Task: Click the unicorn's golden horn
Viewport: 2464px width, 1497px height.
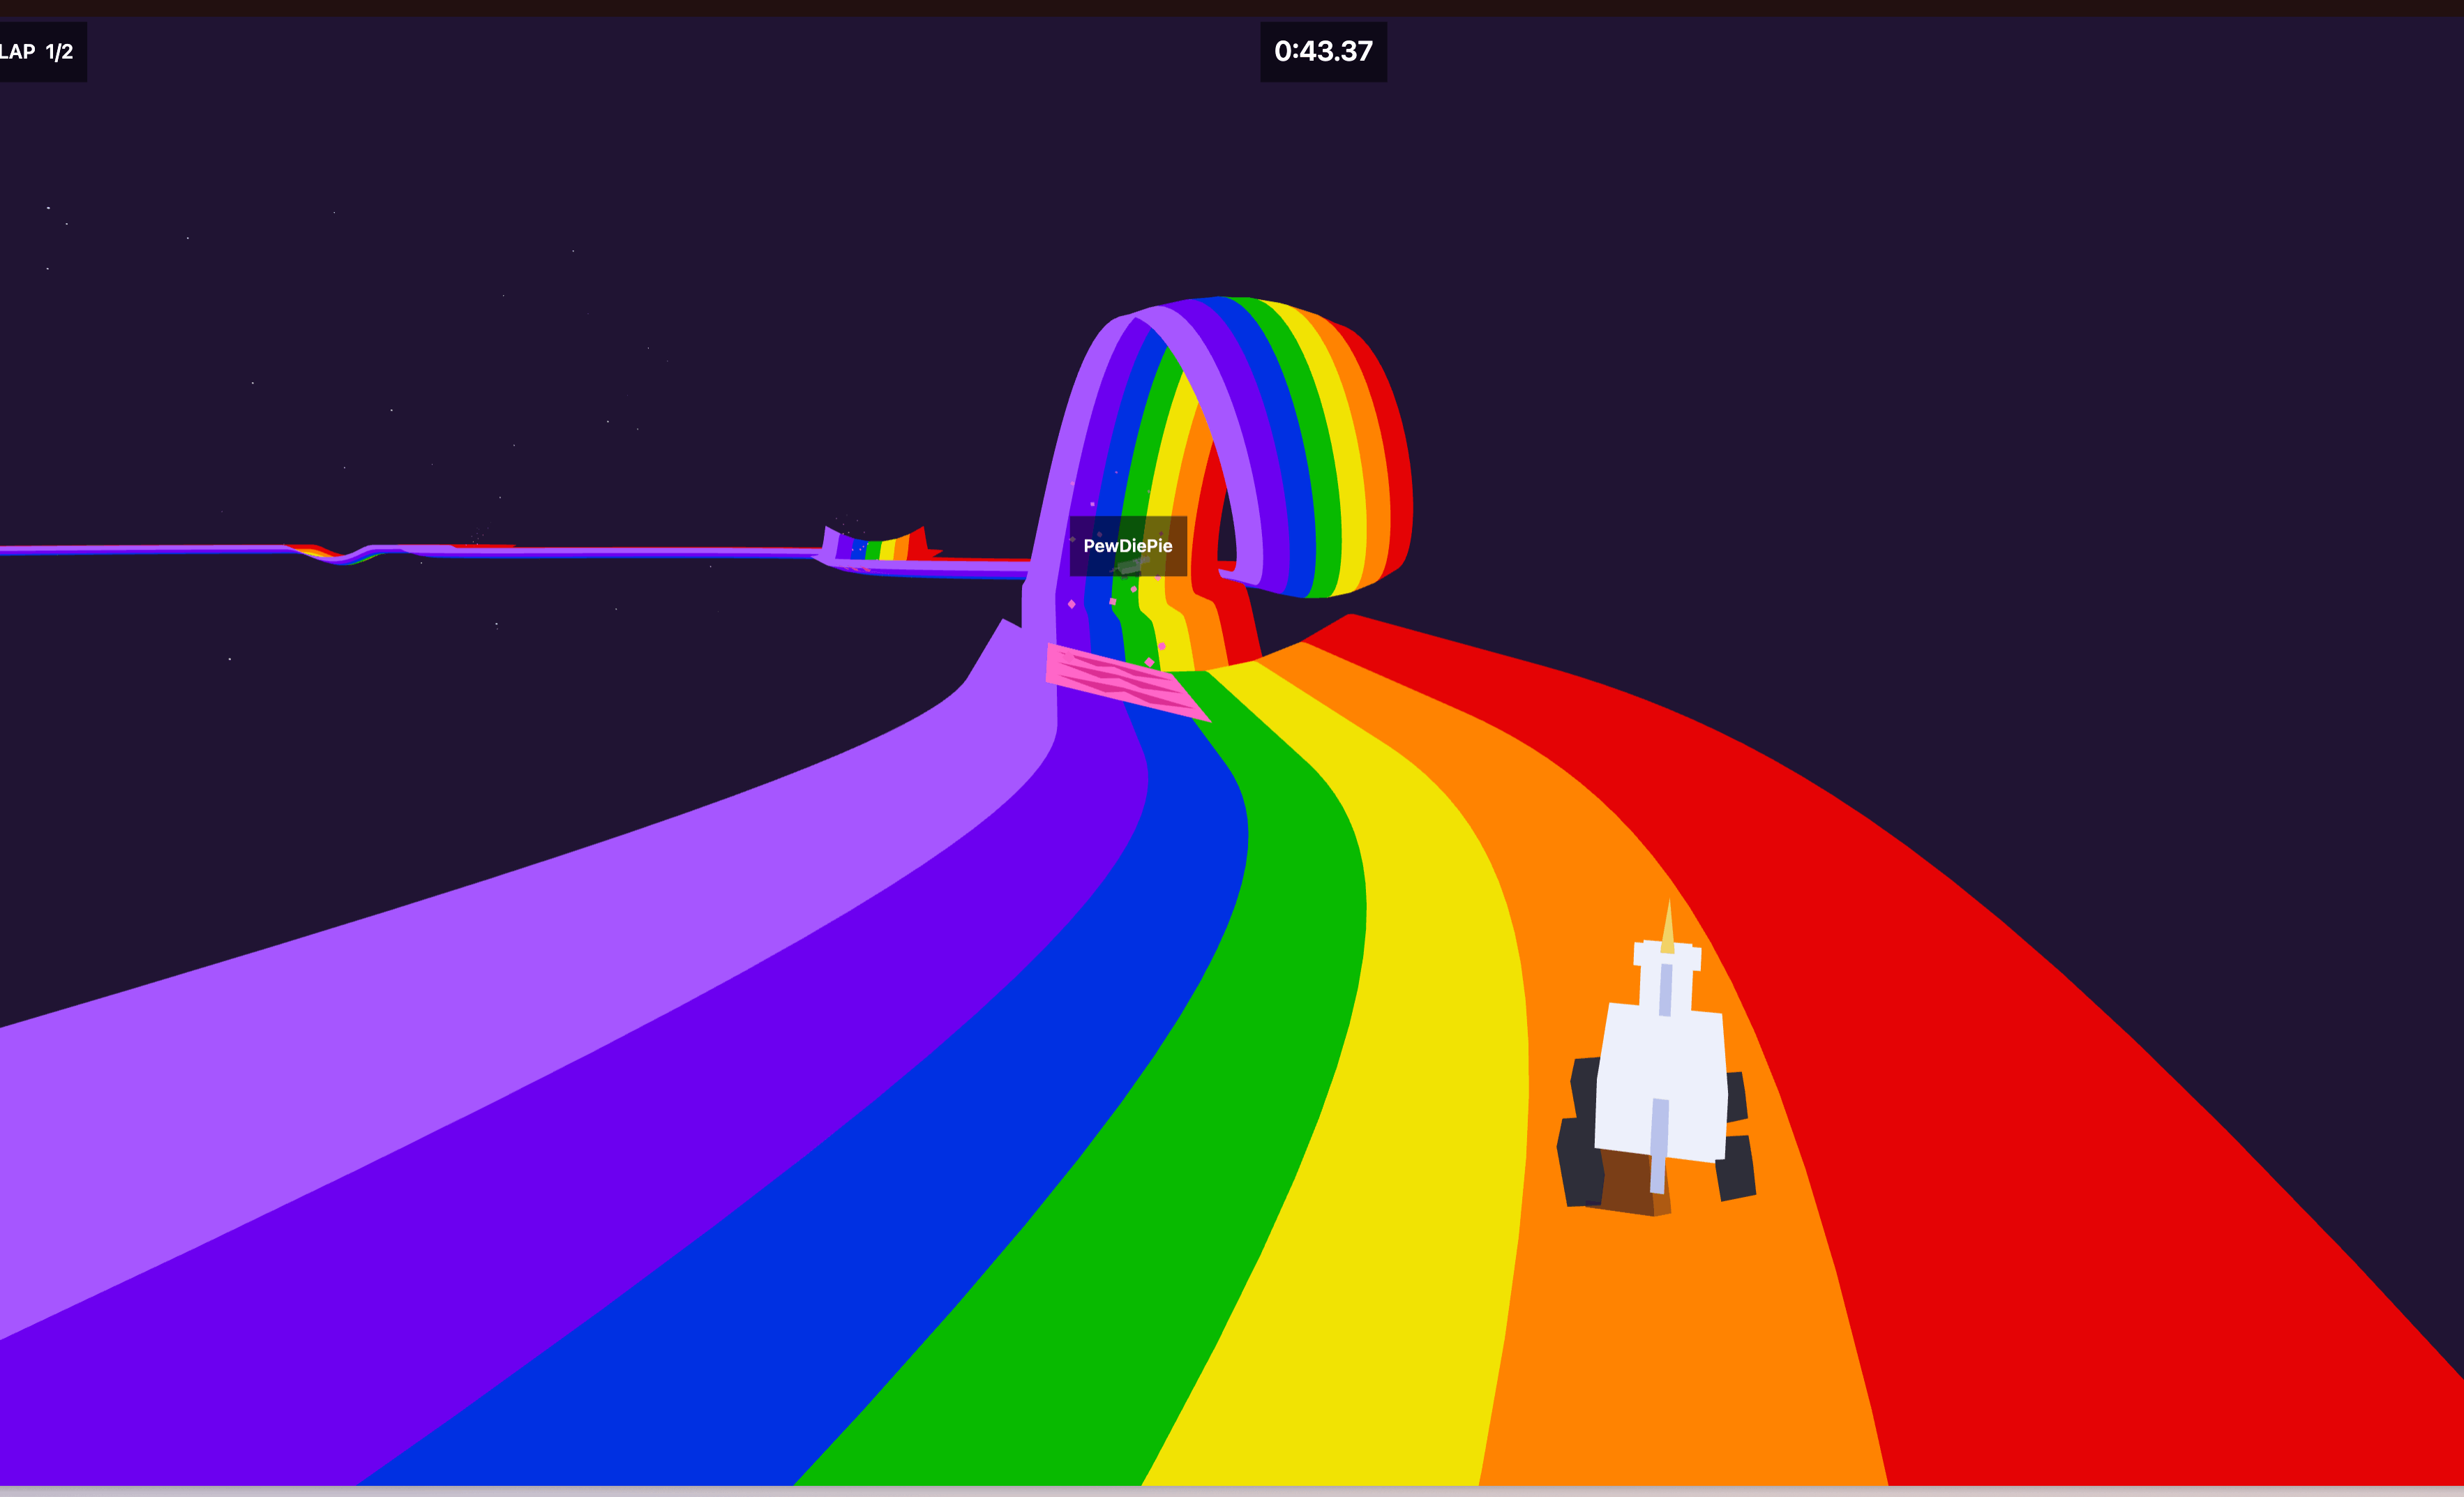Action: (1667, 926)
